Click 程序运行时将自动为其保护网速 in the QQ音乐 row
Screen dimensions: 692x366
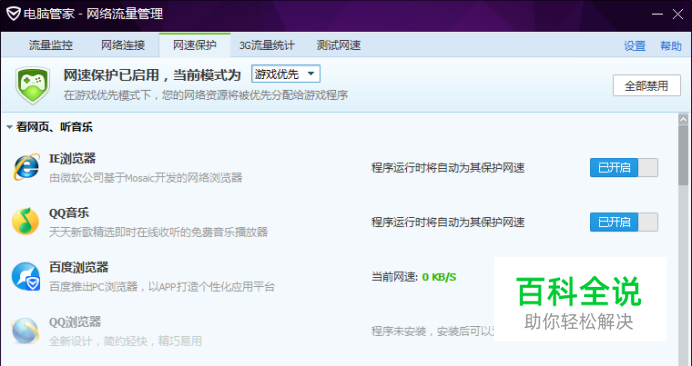click(x=448, y=223)
